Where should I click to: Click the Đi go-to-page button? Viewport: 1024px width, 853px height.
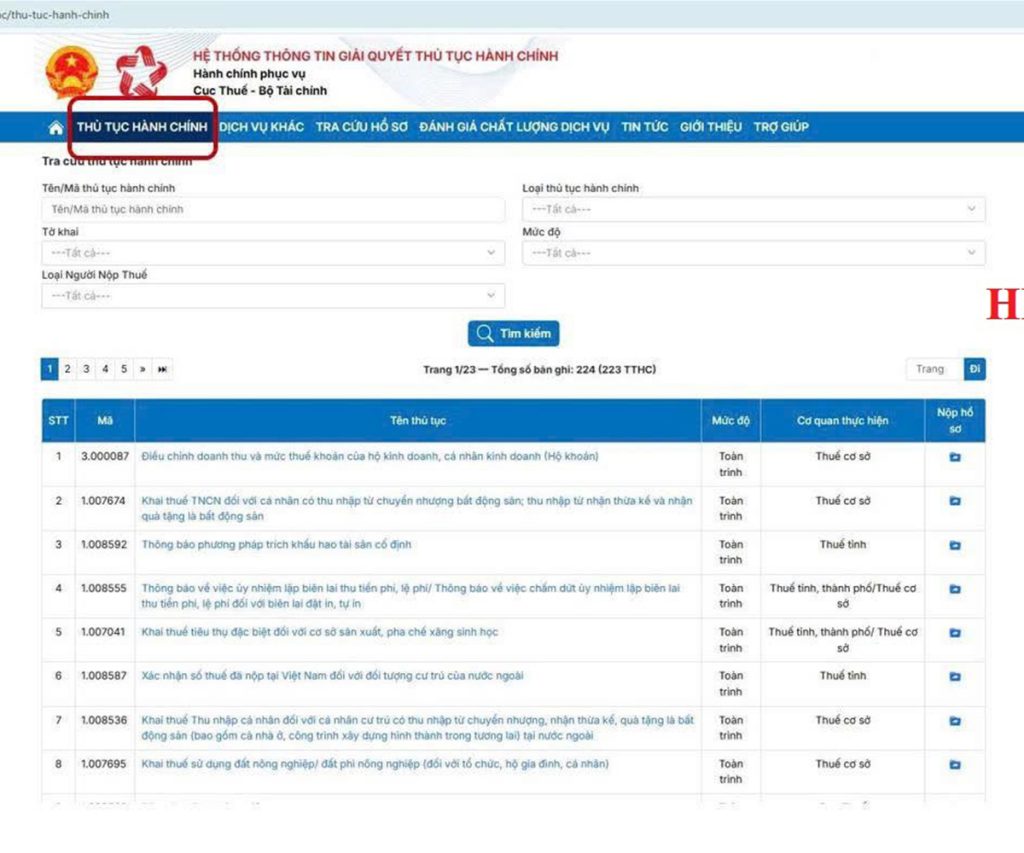[974, 369]
